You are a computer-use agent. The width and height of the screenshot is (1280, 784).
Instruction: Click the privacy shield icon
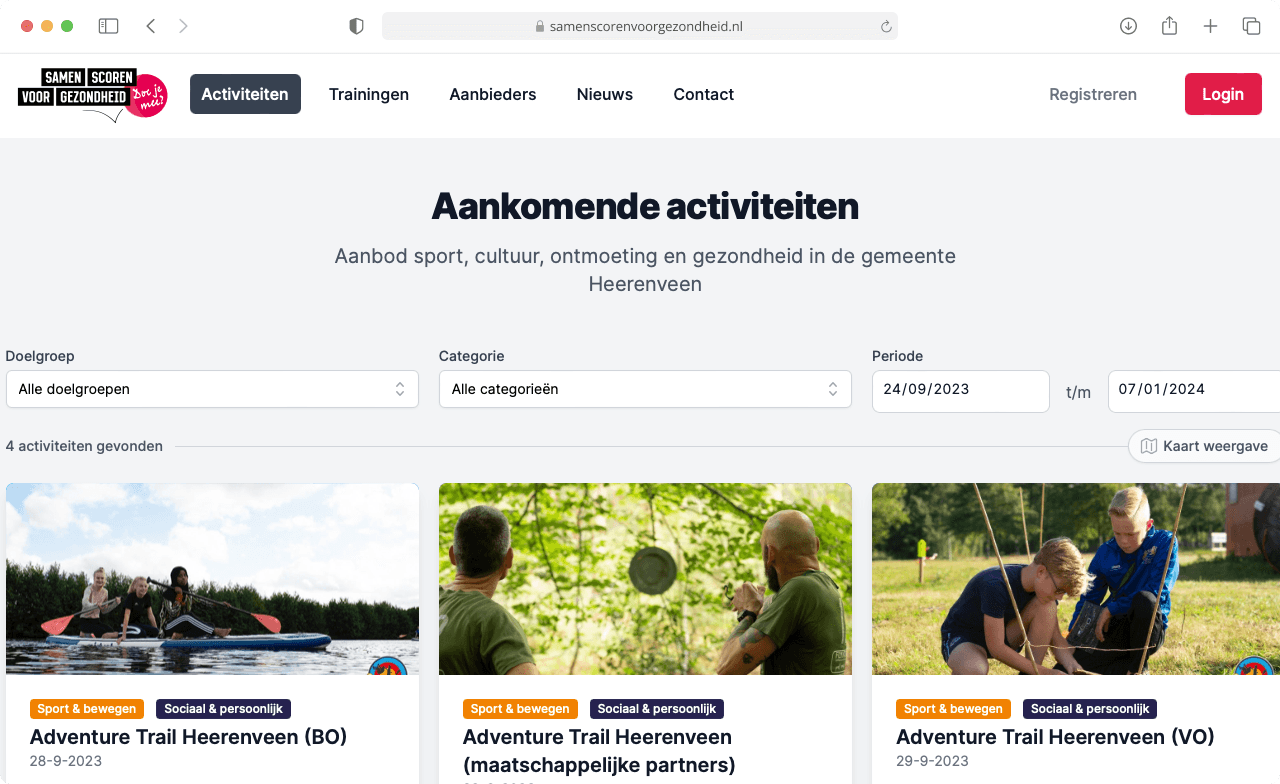[356, 26]
